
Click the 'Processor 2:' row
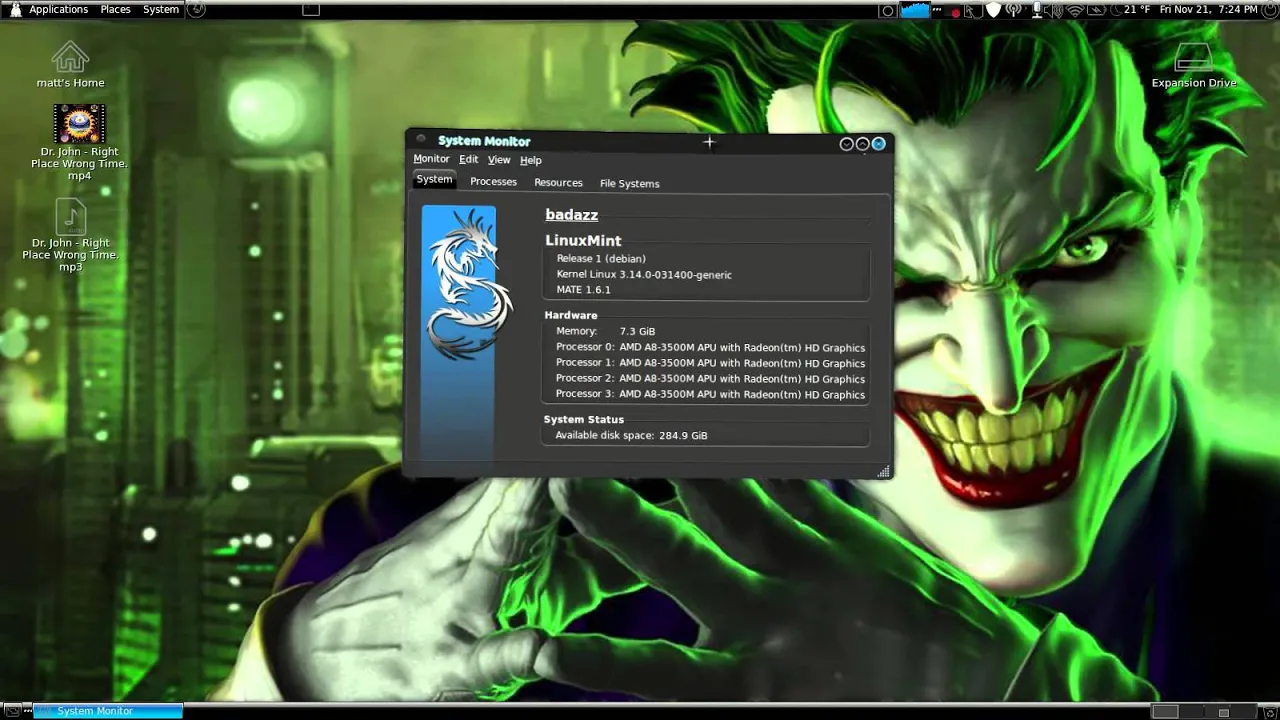(710, 378)
